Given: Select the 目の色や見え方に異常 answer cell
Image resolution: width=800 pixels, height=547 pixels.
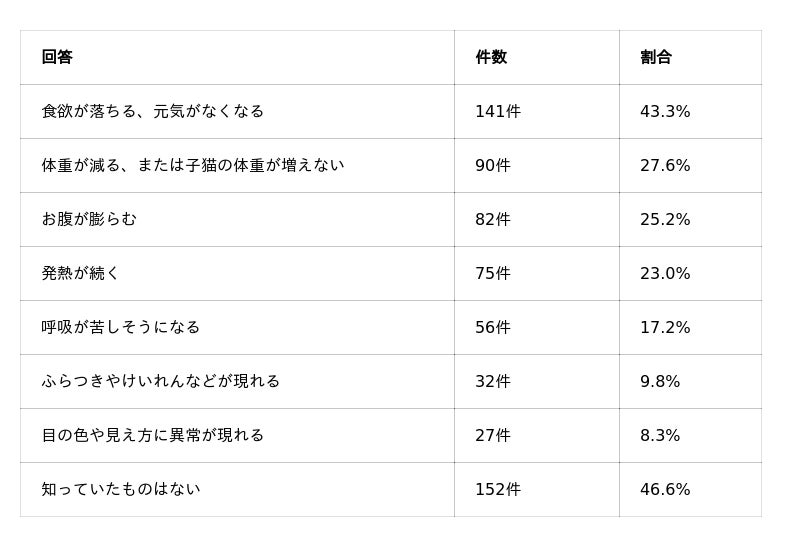Looking at the screenshot, I should [153, 435].
